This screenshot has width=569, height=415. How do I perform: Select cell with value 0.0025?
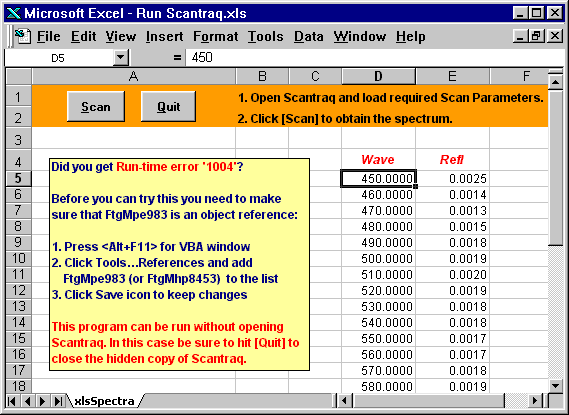coord(453,178)
